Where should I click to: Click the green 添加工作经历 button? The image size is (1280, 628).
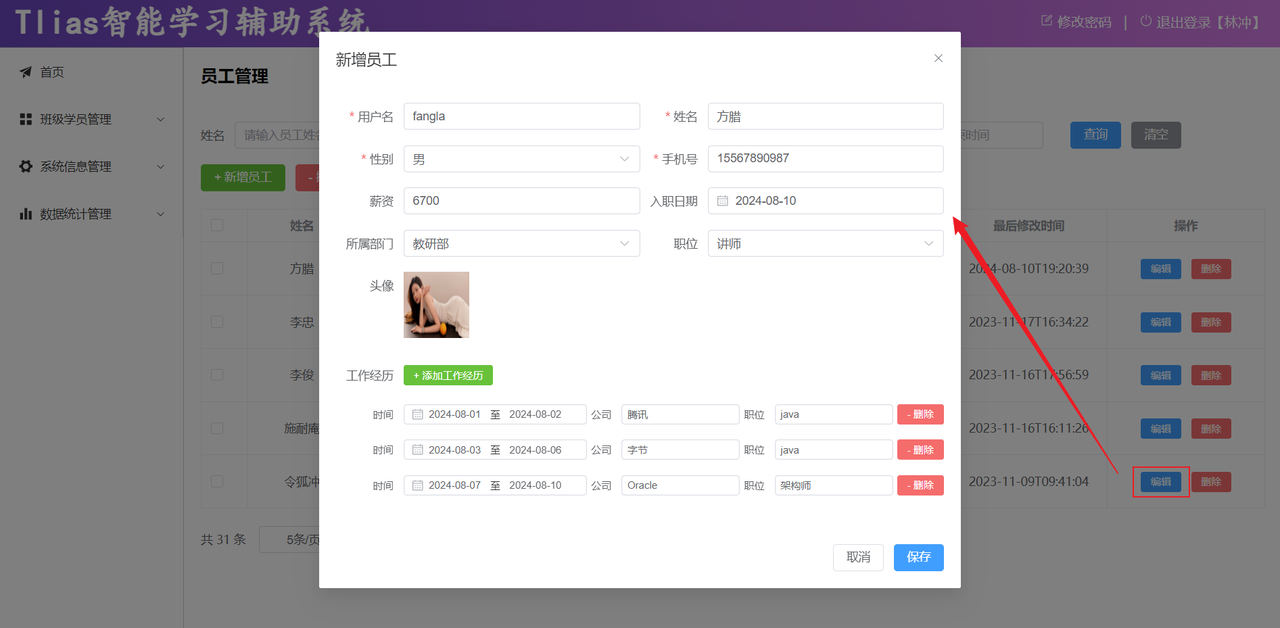tap(448, 375)
